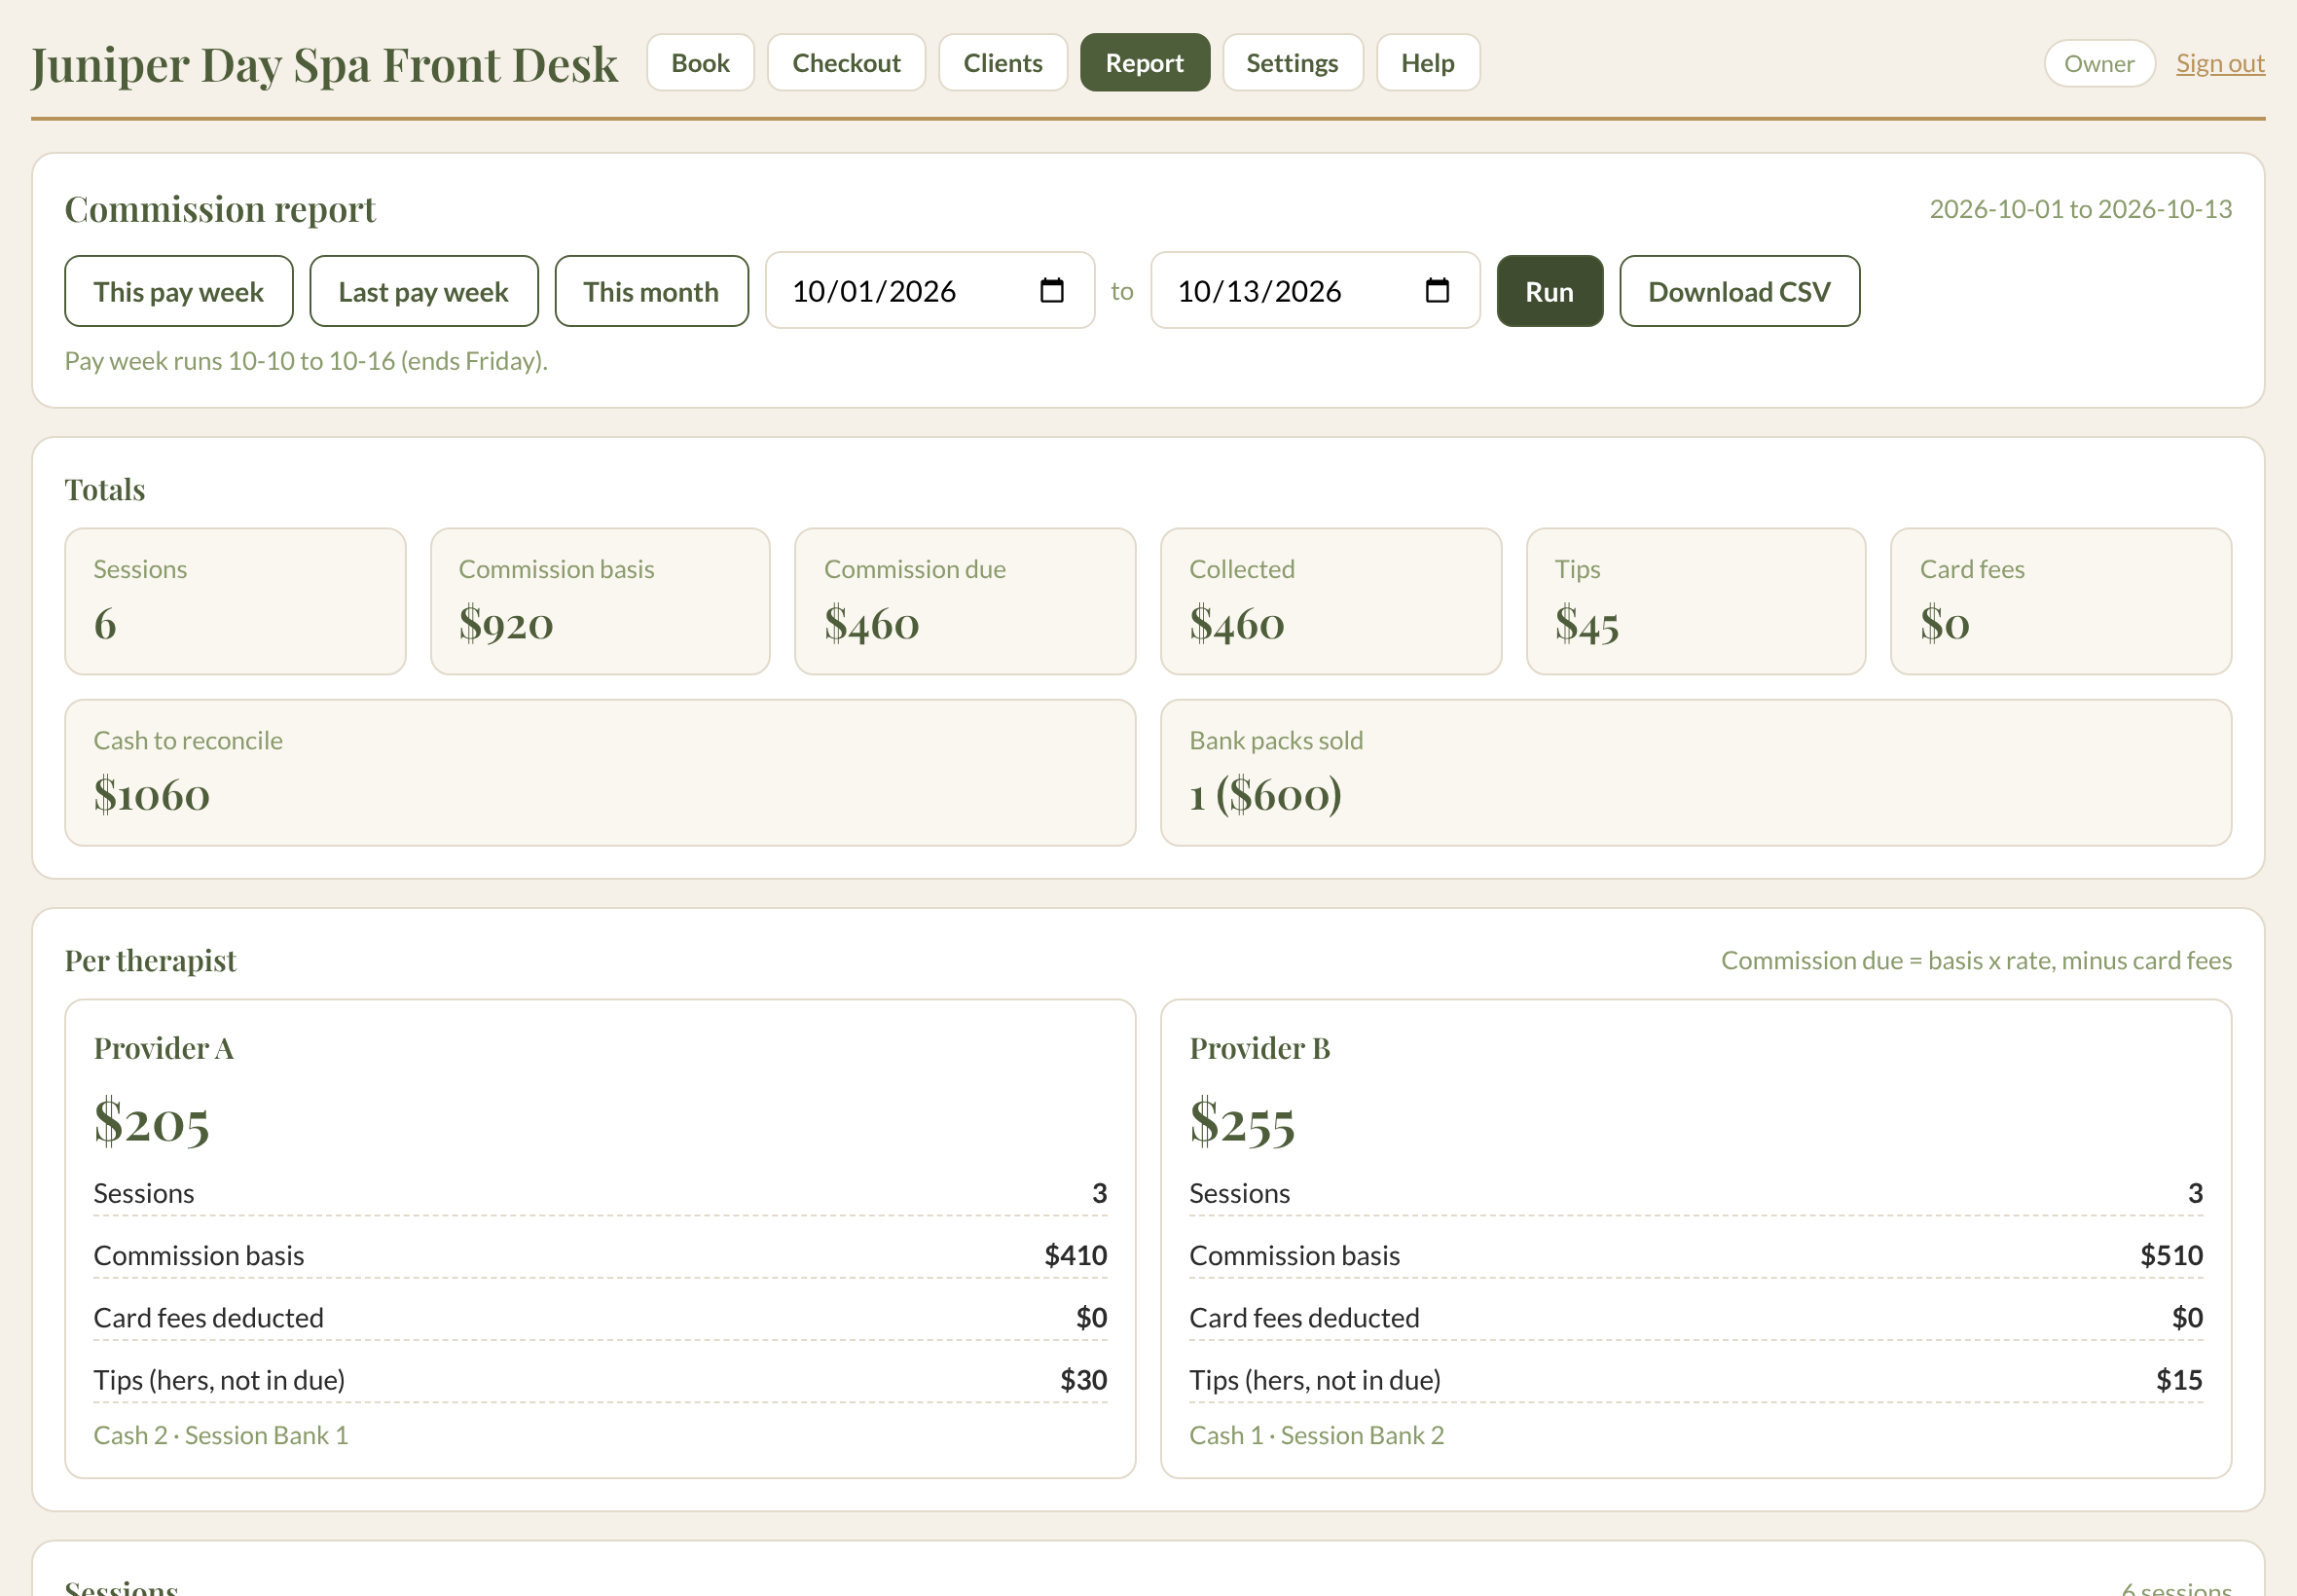Image resolution: width=2297 pixels, height=1596 pixels.
Task: Click Provider A's $205 commission amount
Action: pos(152,1121)
